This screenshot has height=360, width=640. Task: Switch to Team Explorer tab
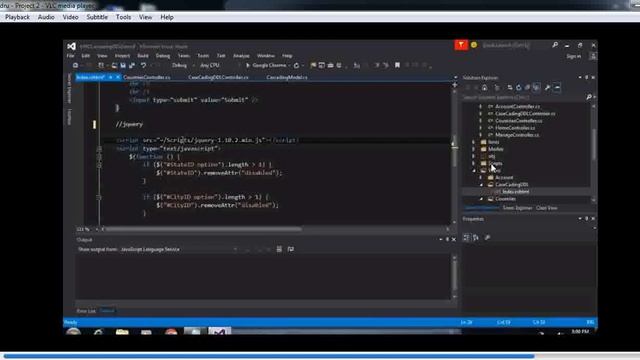517,208
